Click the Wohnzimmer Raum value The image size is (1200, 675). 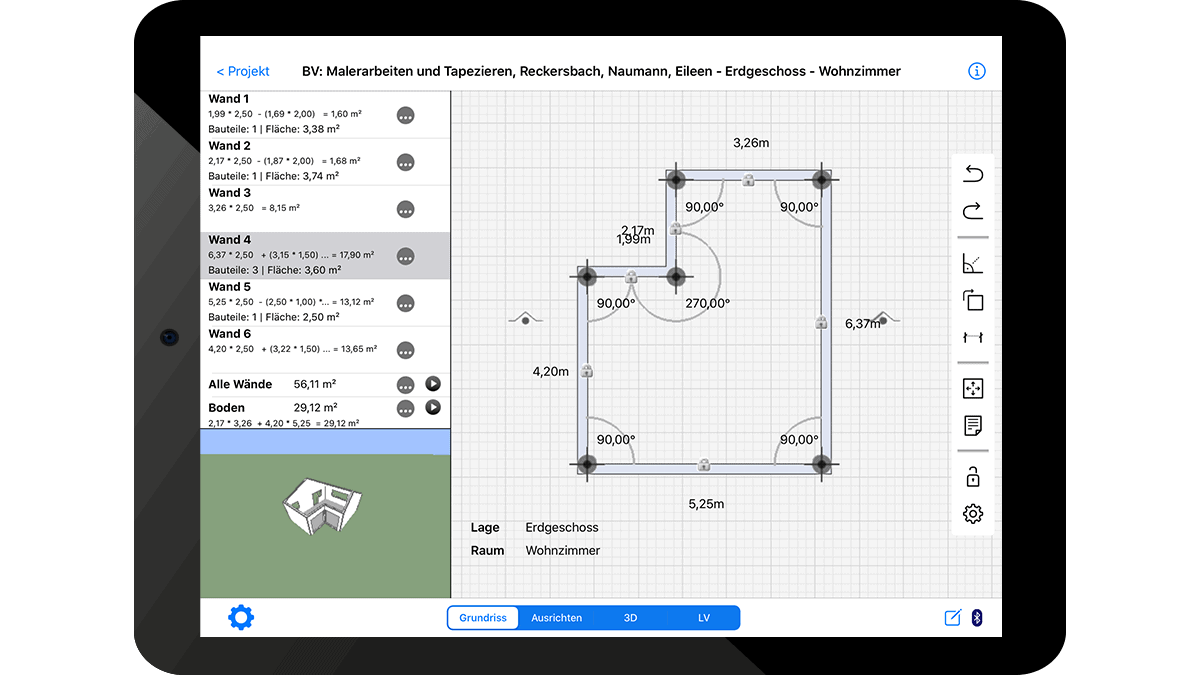pos(563,550)
